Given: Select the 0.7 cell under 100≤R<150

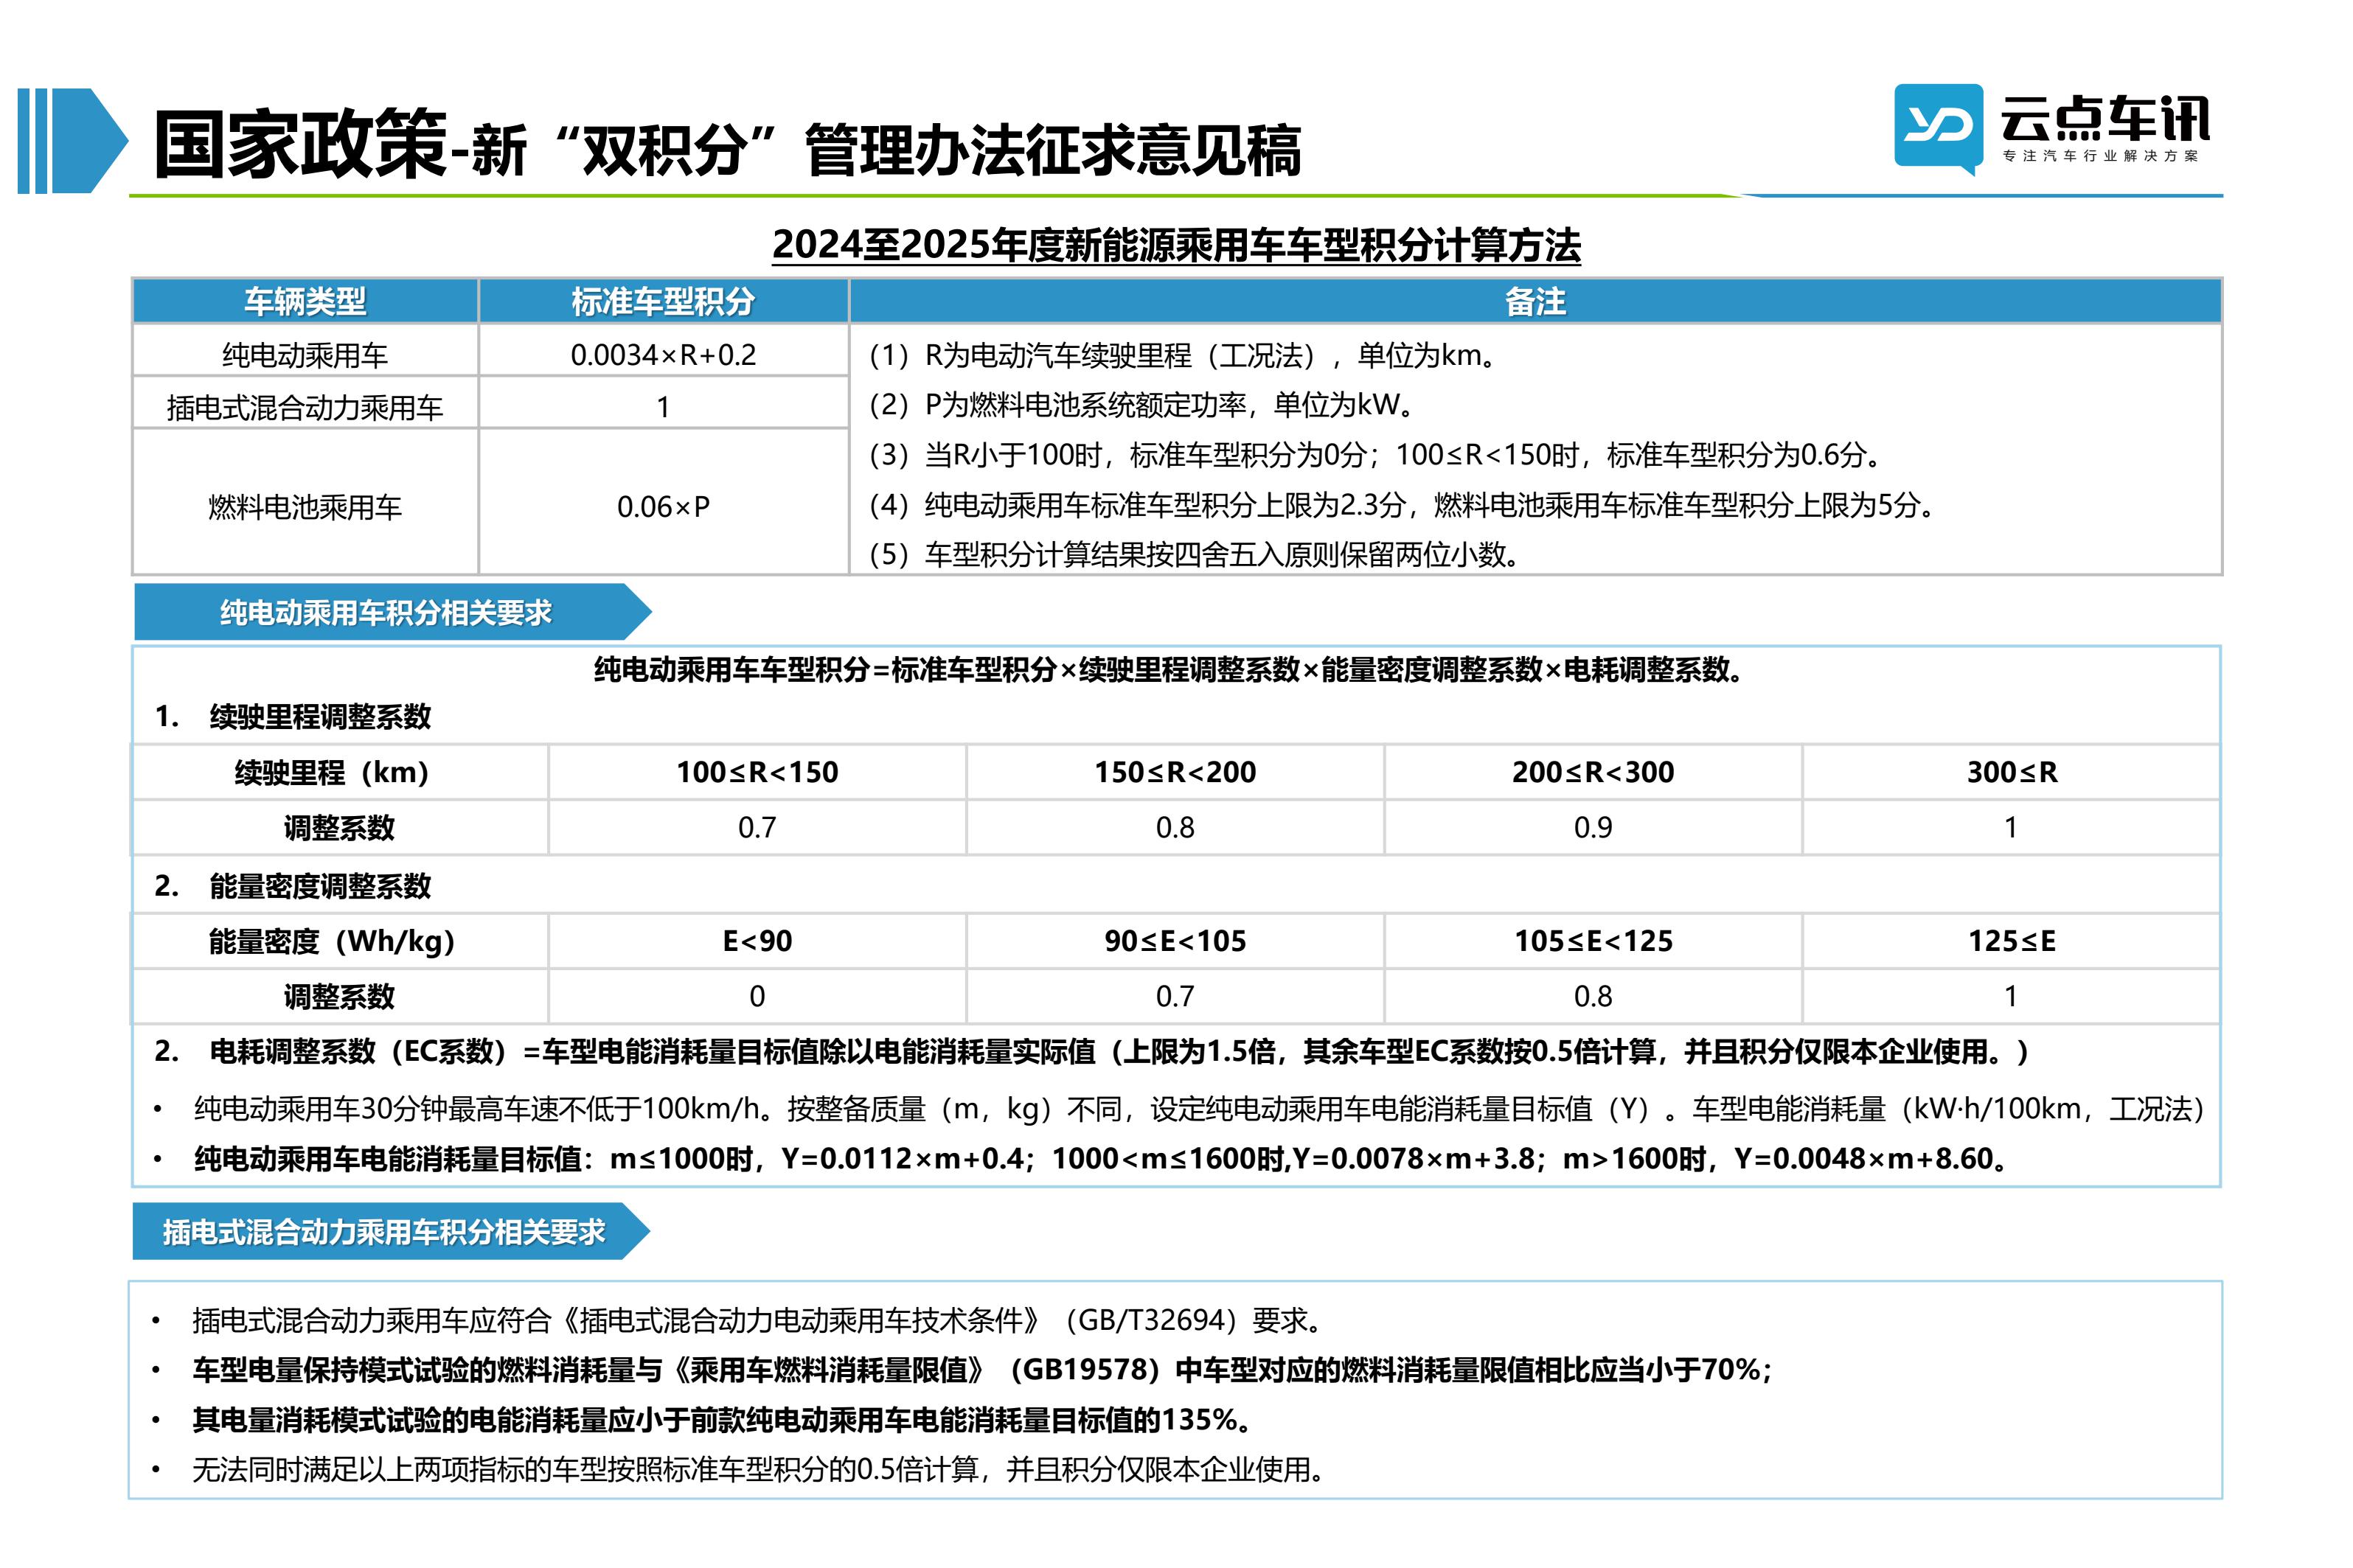Looking at the screenshot, I should click(757, 828).
